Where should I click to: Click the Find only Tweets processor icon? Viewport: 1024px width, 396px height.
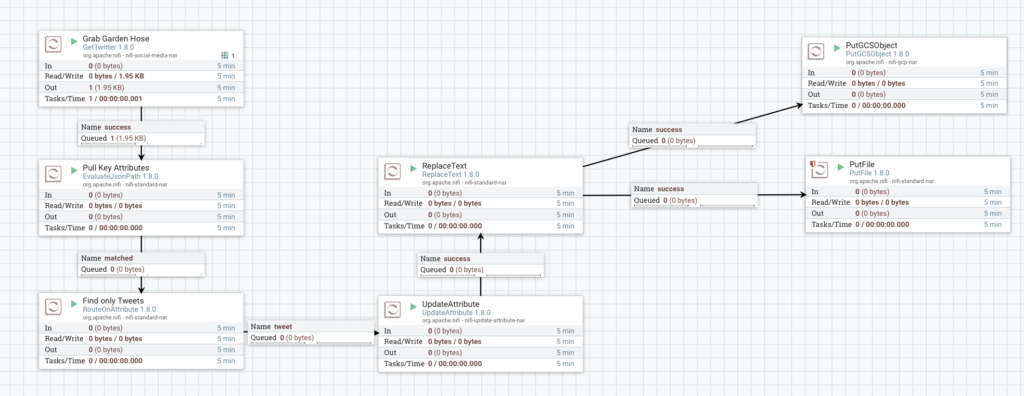point(53,306)
